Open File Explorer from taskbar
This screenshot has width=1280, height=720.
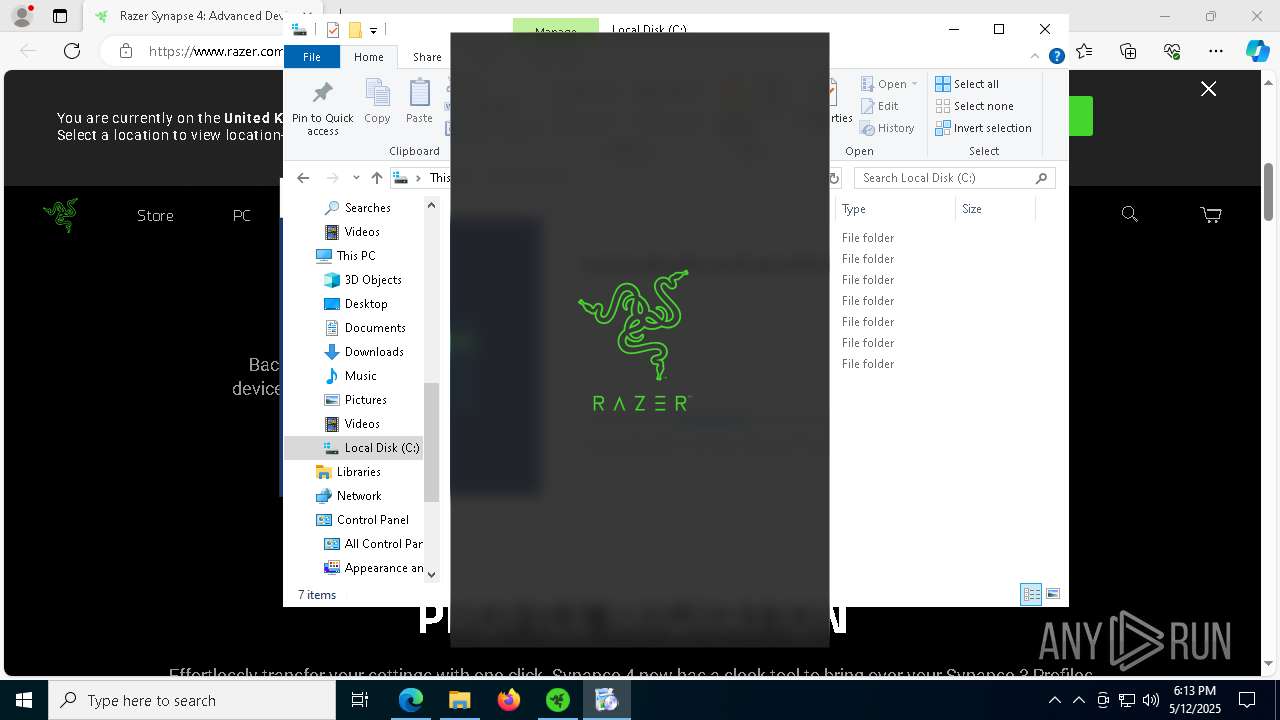pyautogui.click(x=459, y=700)
